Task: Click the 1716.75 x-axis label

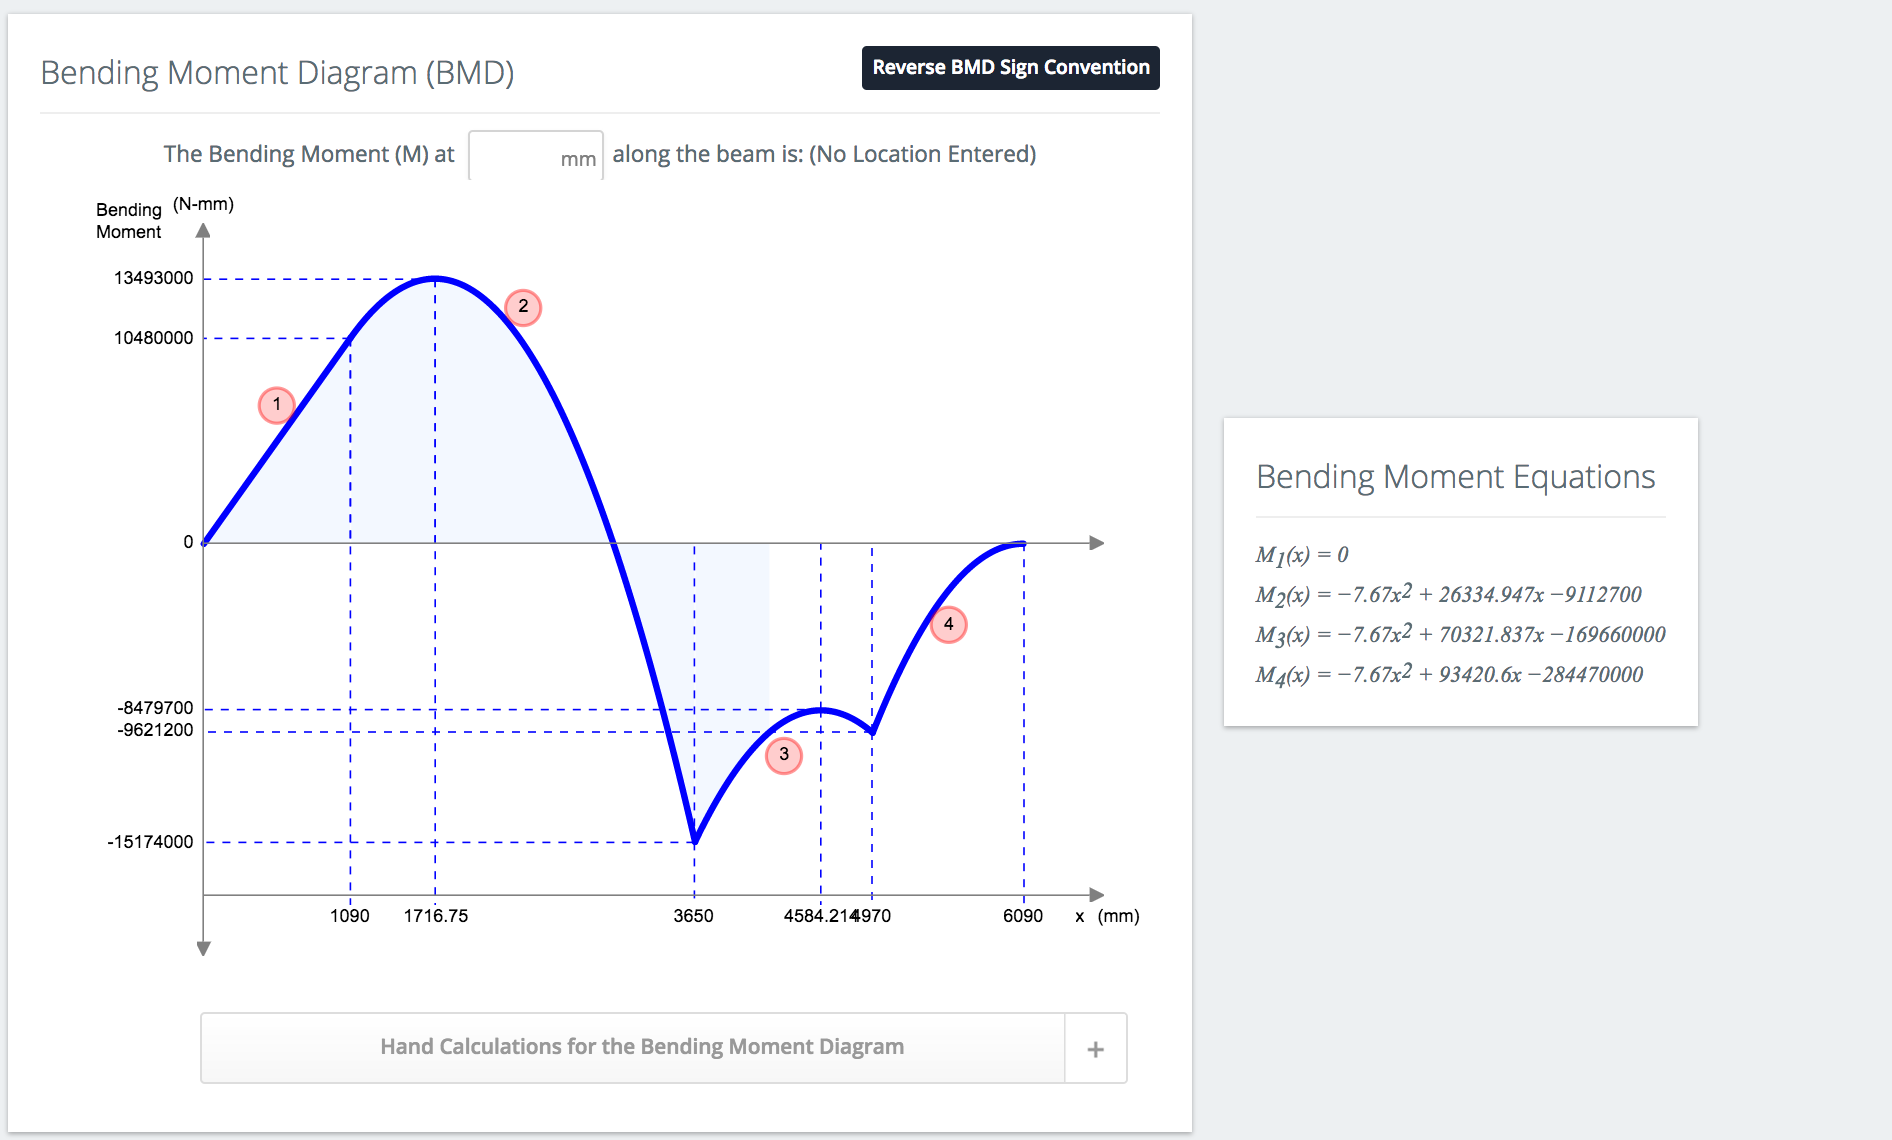Action: click(435, 916)
